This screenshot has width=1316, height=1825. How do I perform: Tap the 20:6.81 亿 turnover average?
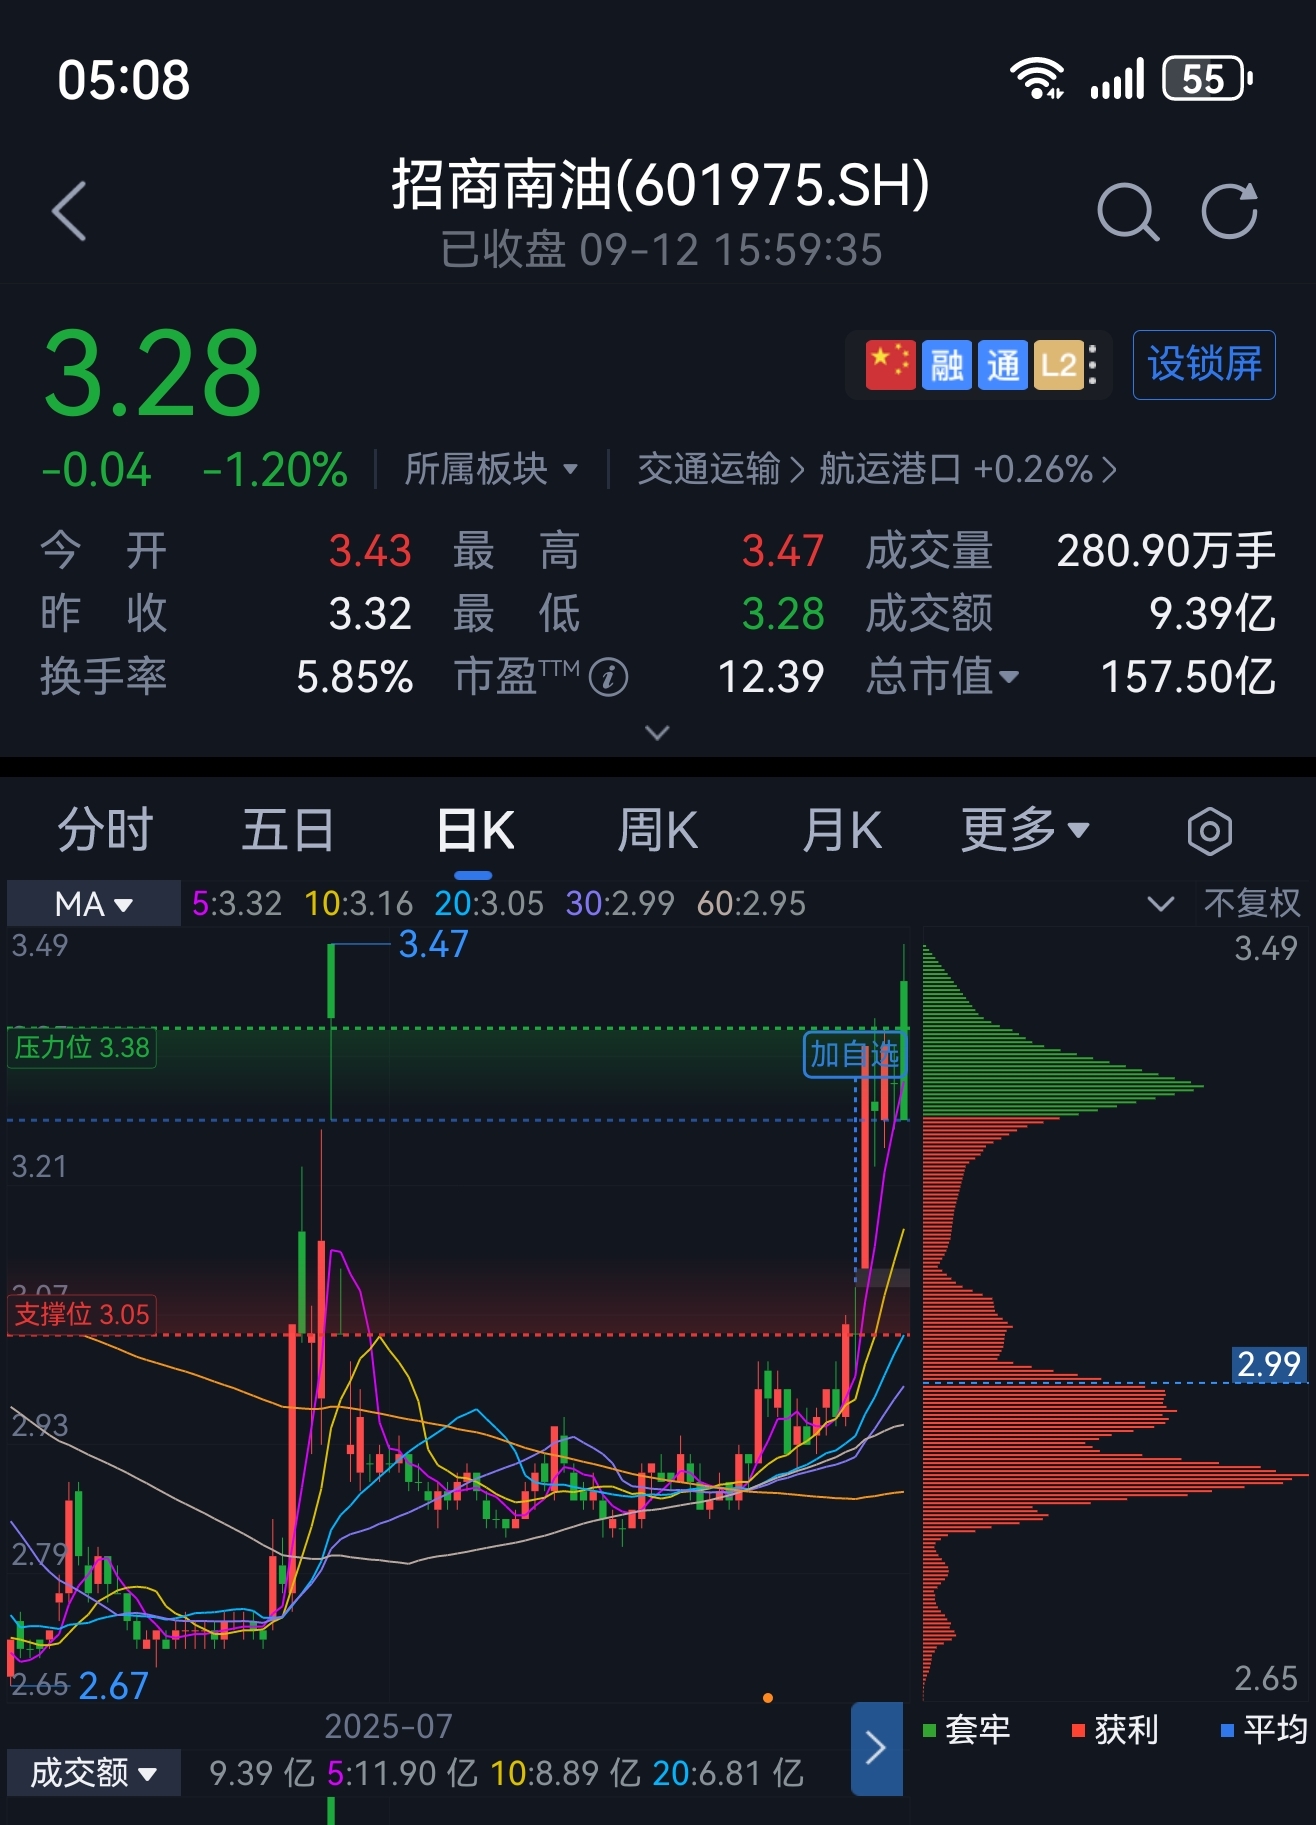coord(728,1773)
